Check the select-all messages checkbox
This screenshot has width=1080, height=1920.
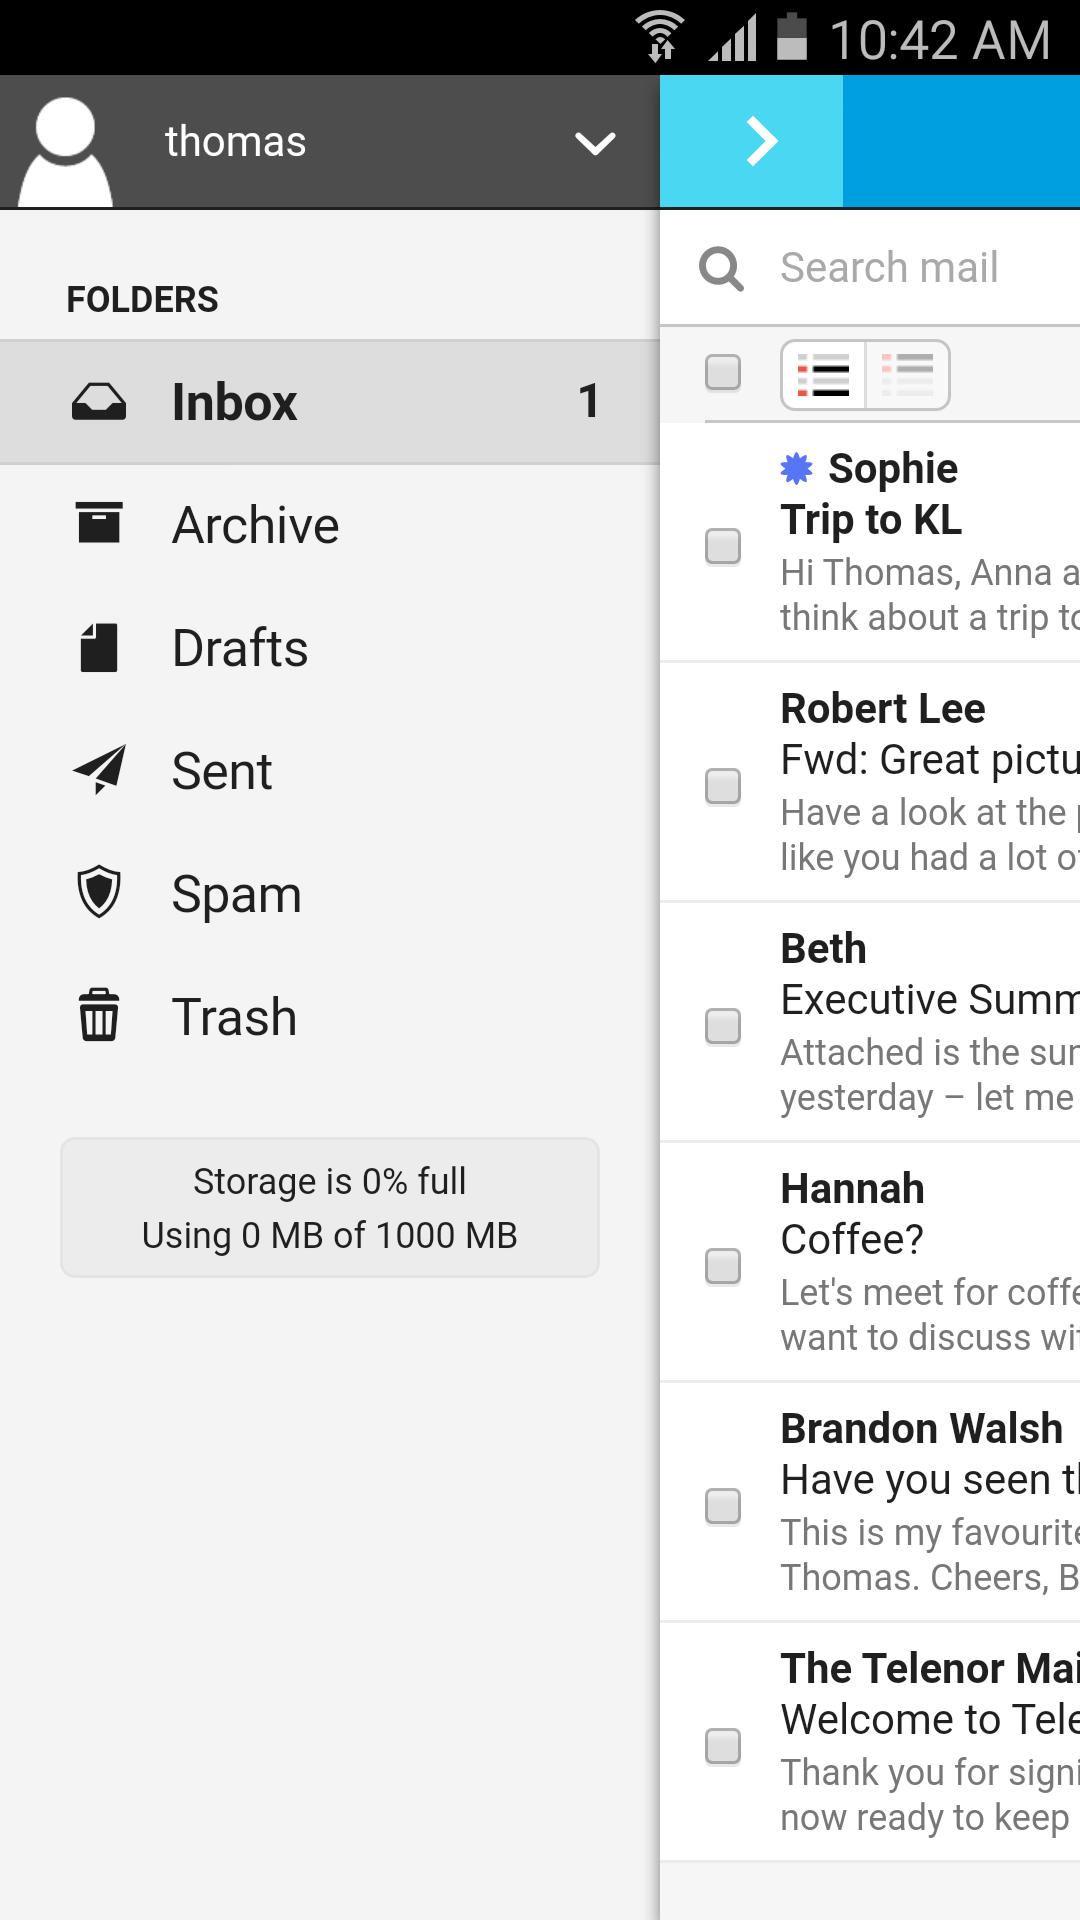pos(723,373)
